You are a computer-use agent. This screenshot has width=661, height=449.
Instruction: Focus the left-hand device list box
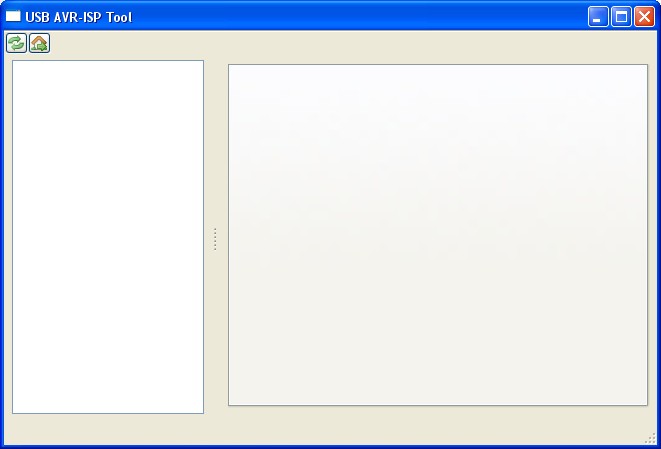pyautogui.click(x=108, y=237)
